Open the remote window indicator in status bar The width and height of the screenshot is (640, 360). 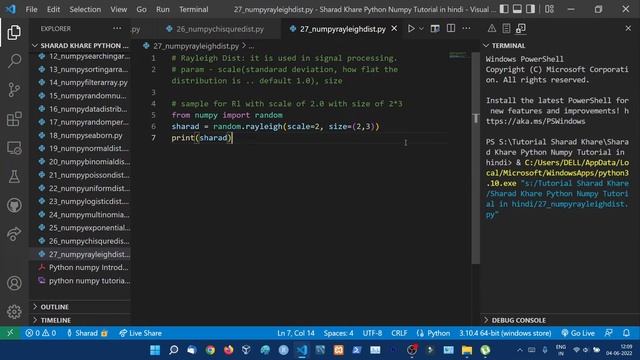coord(10,333)
